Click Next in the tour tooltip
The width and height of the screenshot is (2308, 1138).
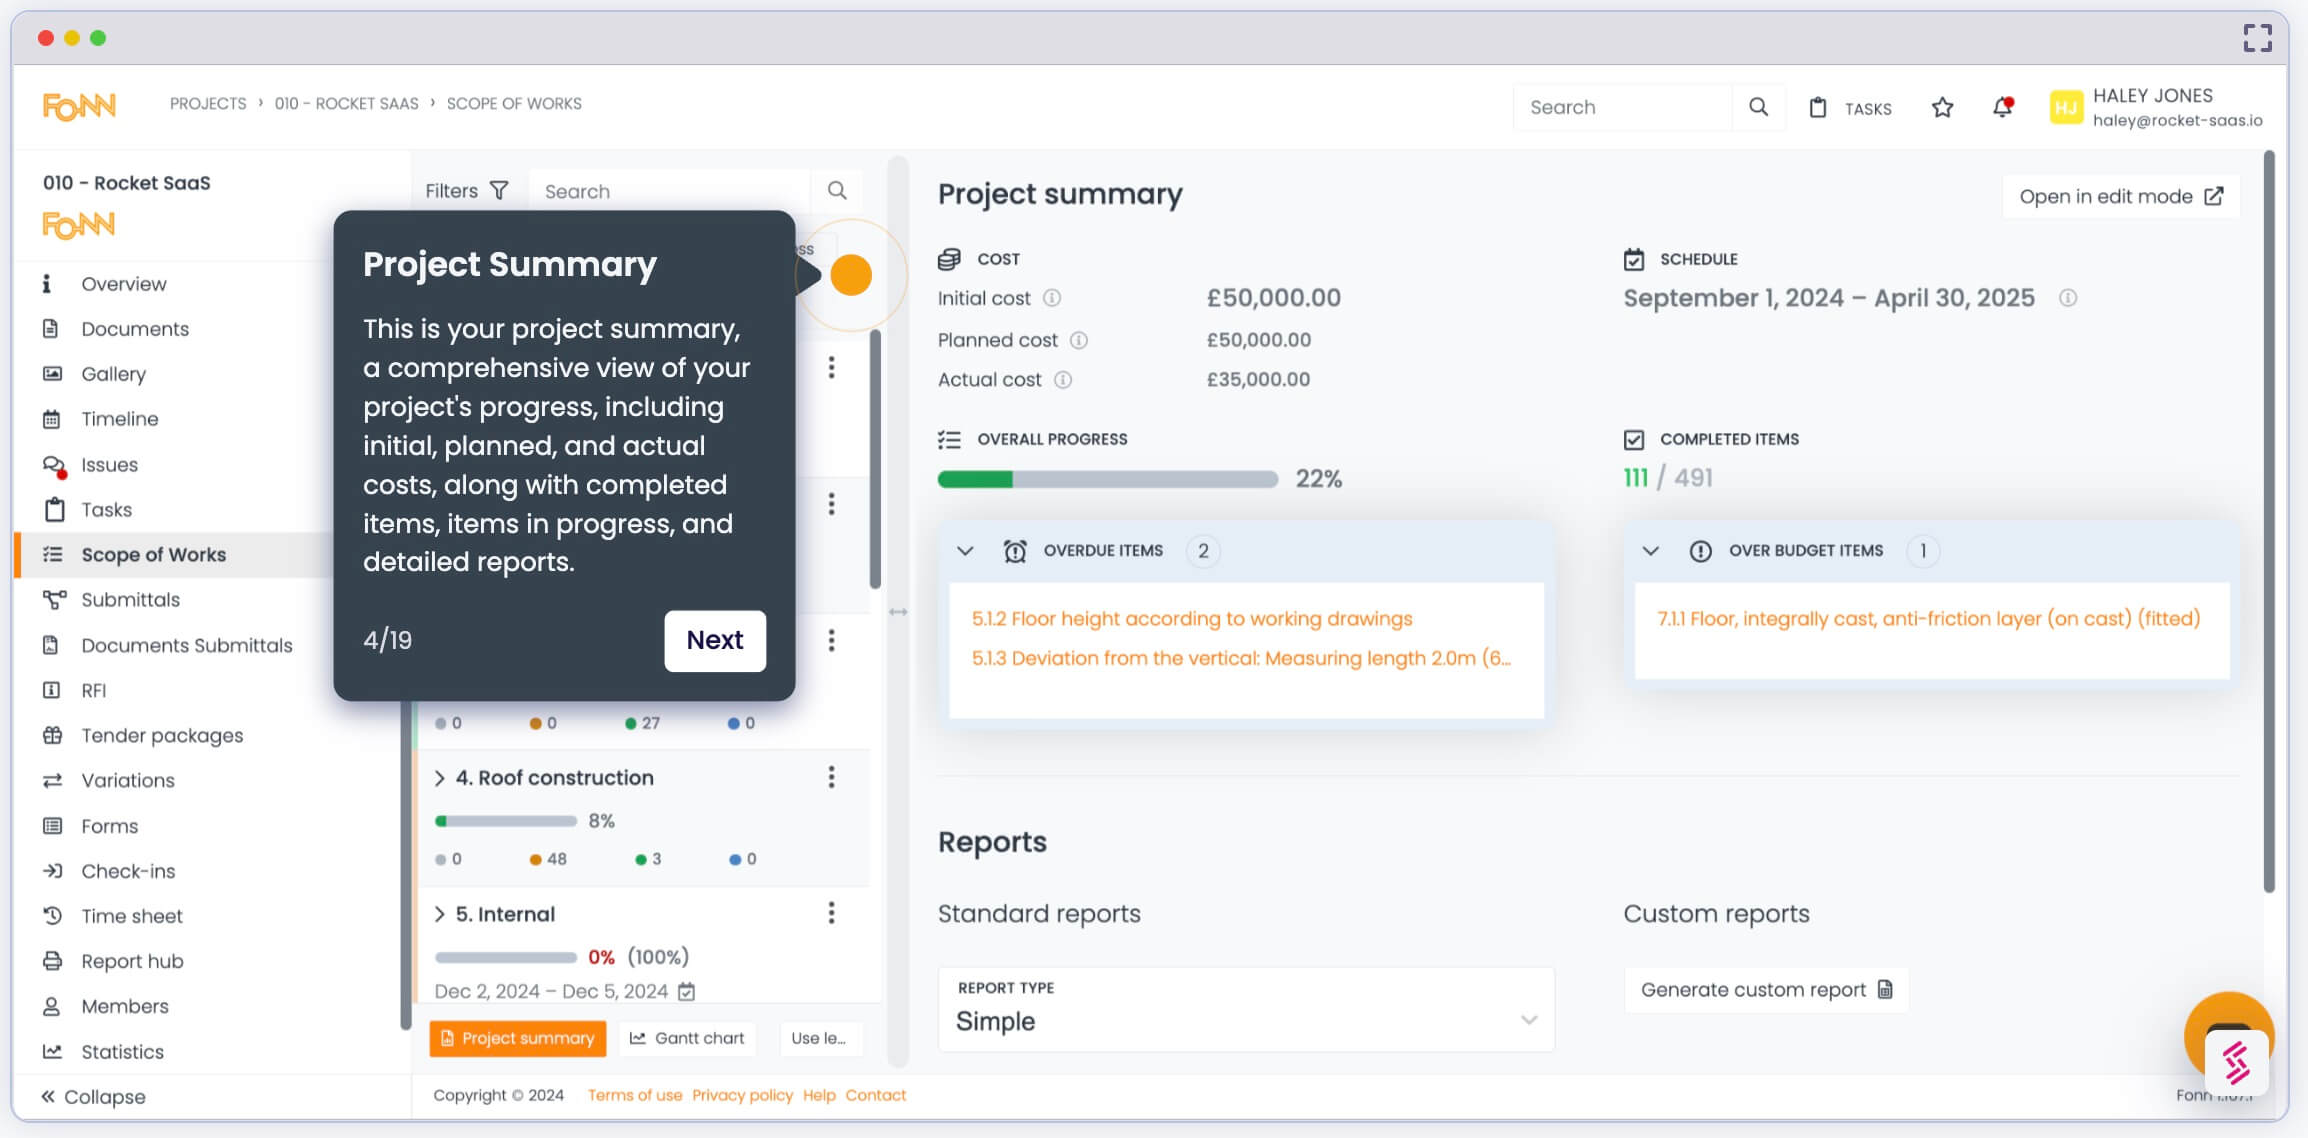[x=715, y=641]
